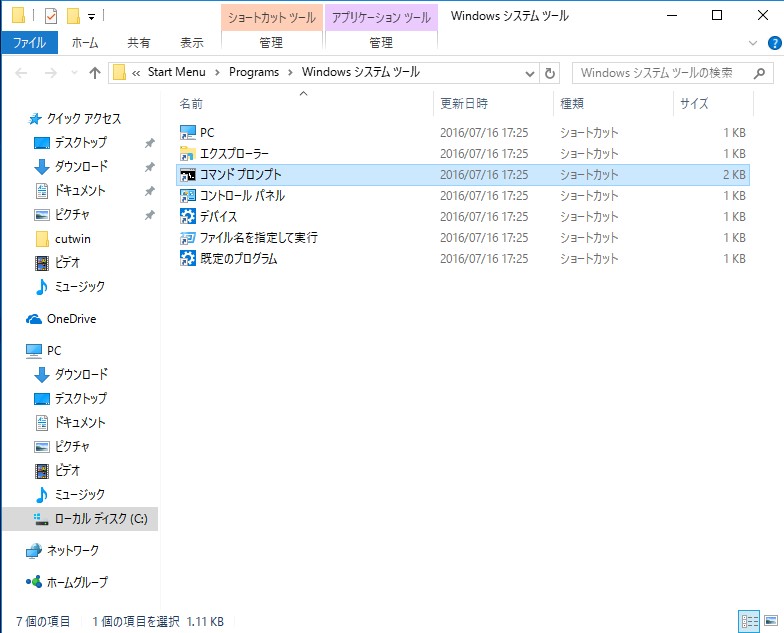Select ローカル ディスク (C:) in sidebar

pos(80,518)
